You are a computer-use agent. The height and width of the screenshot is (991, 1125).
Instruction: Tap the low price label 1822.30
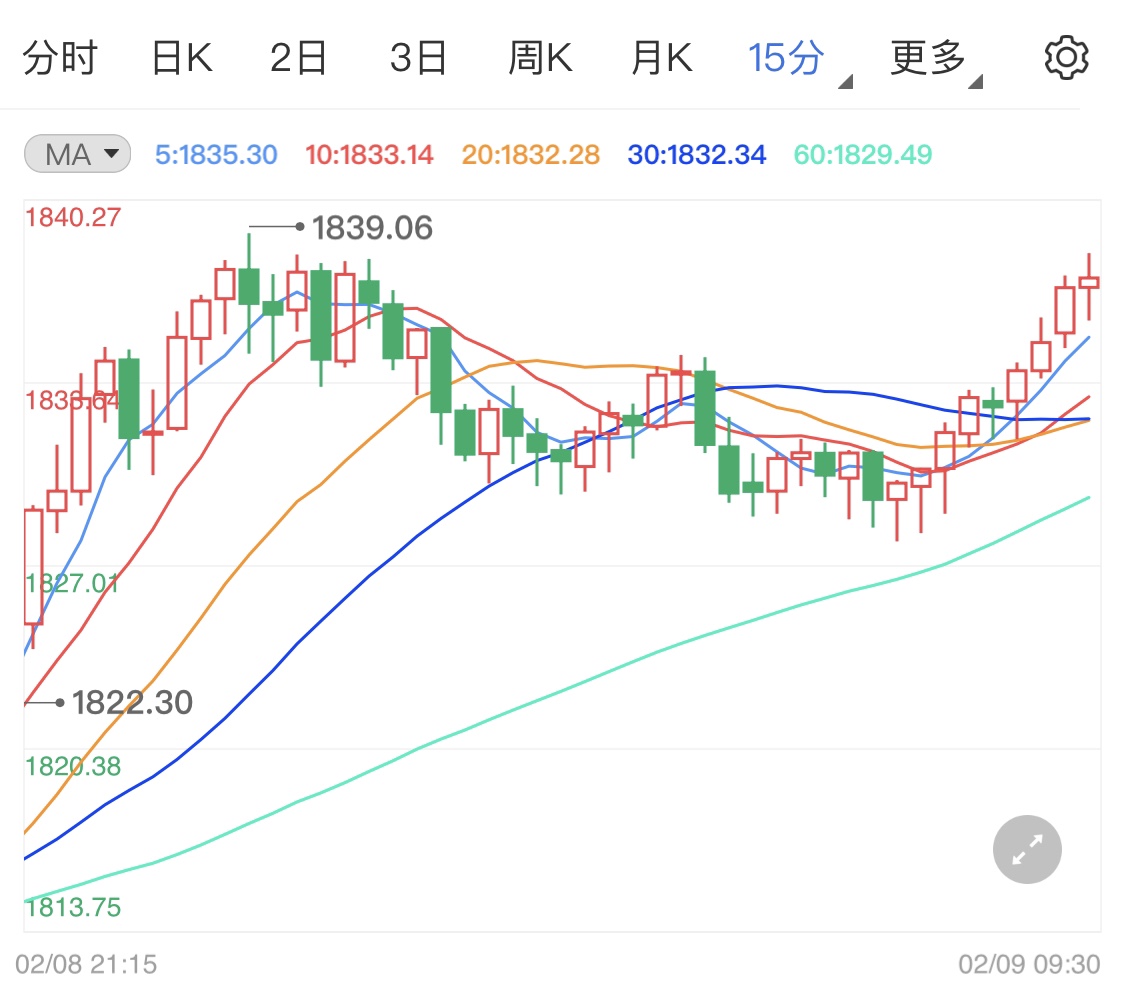132,703
